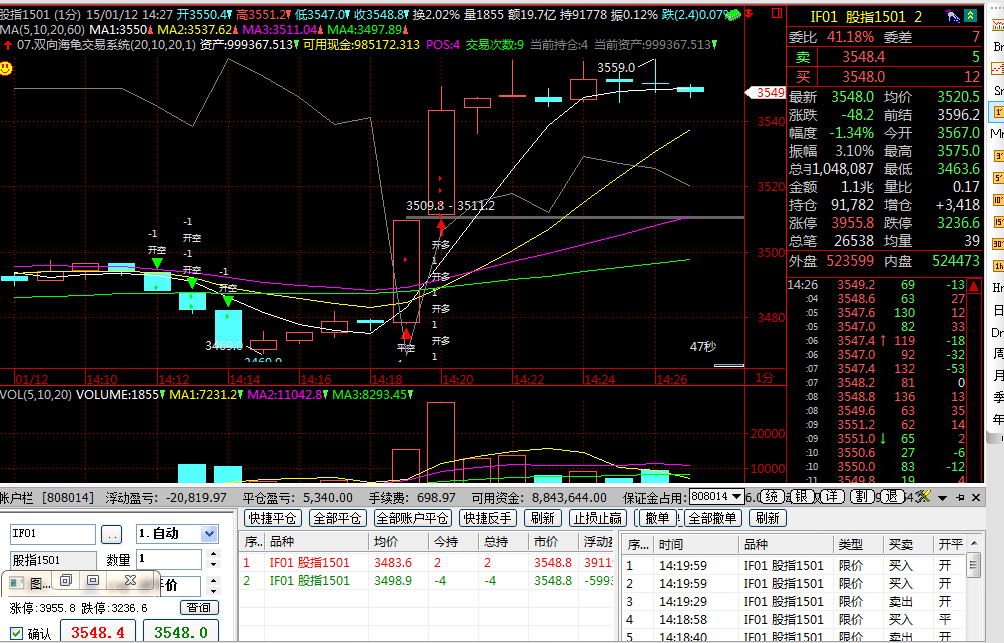Click the 快捷反手 button

point(487,518)
